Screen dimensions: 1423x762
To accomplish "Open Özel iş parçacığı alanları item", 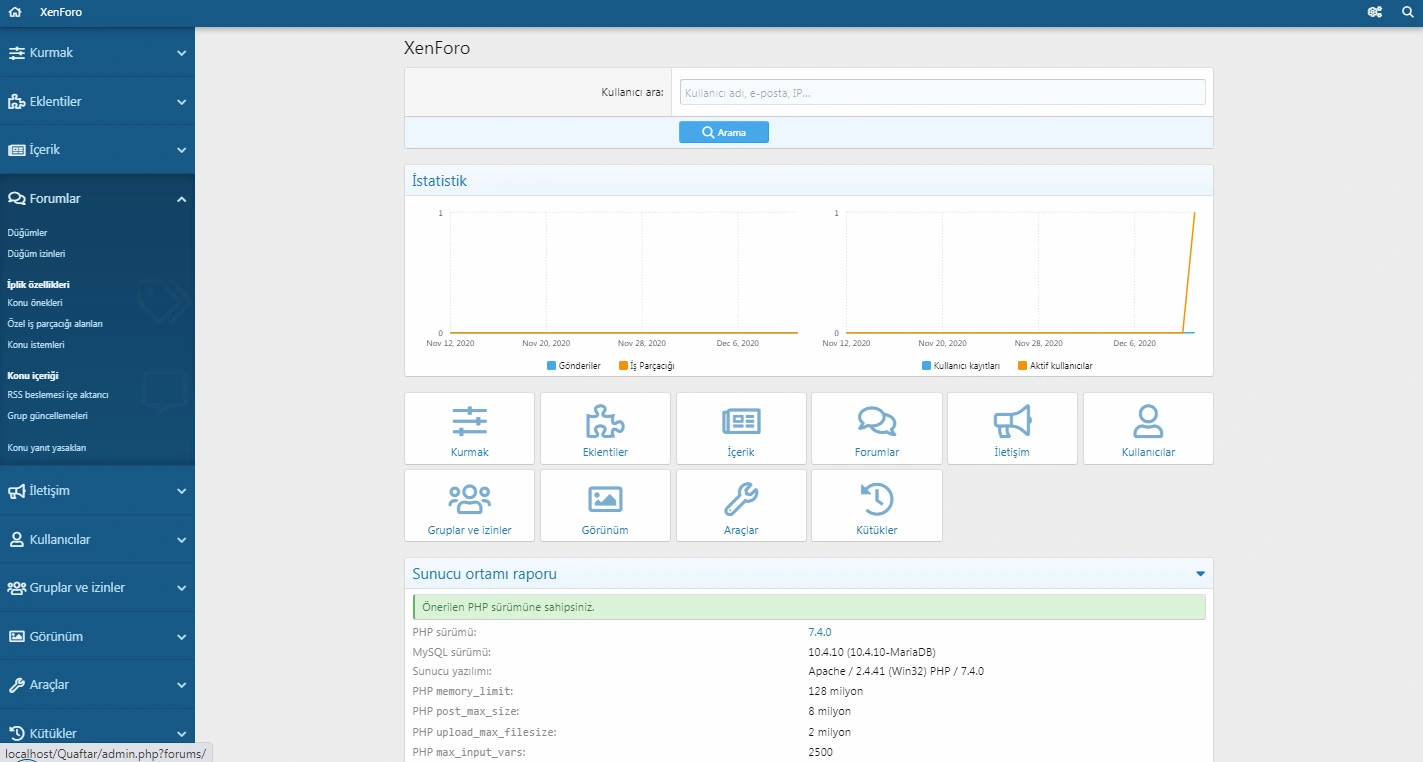I will (55, 324).
